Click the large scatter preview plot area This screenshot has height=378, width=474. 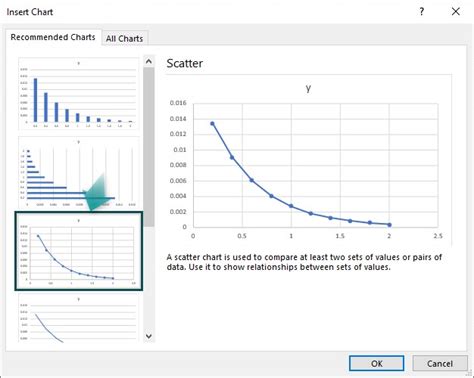point(315,165)
